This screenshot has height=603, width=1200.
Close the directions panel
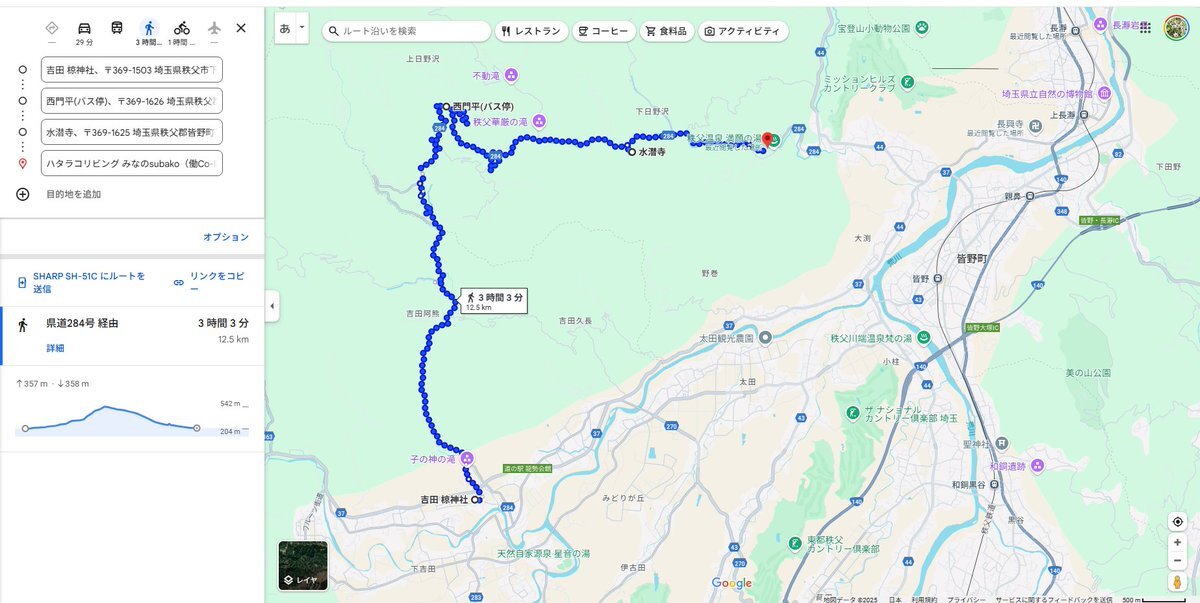coord(241,28)
